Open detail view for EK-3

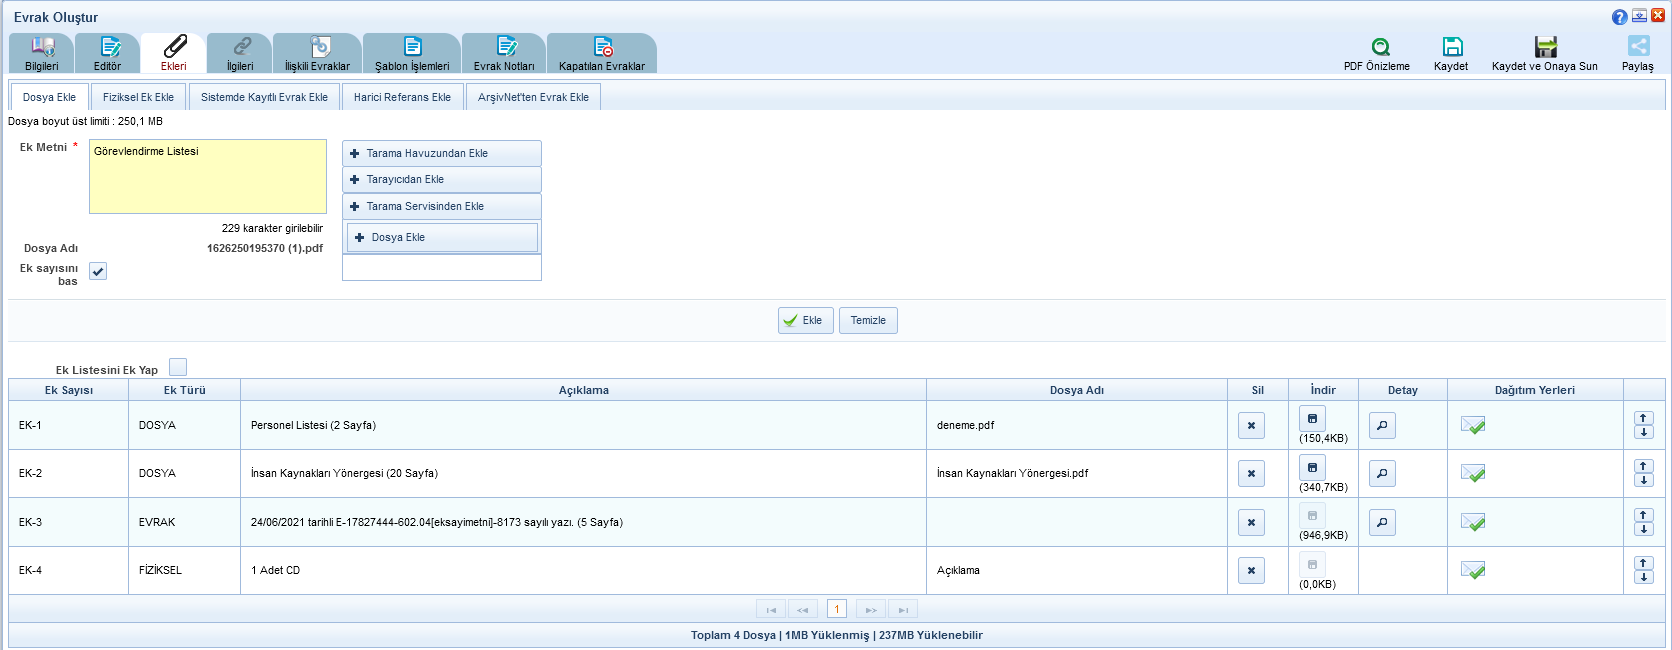tap(1382, 522)
